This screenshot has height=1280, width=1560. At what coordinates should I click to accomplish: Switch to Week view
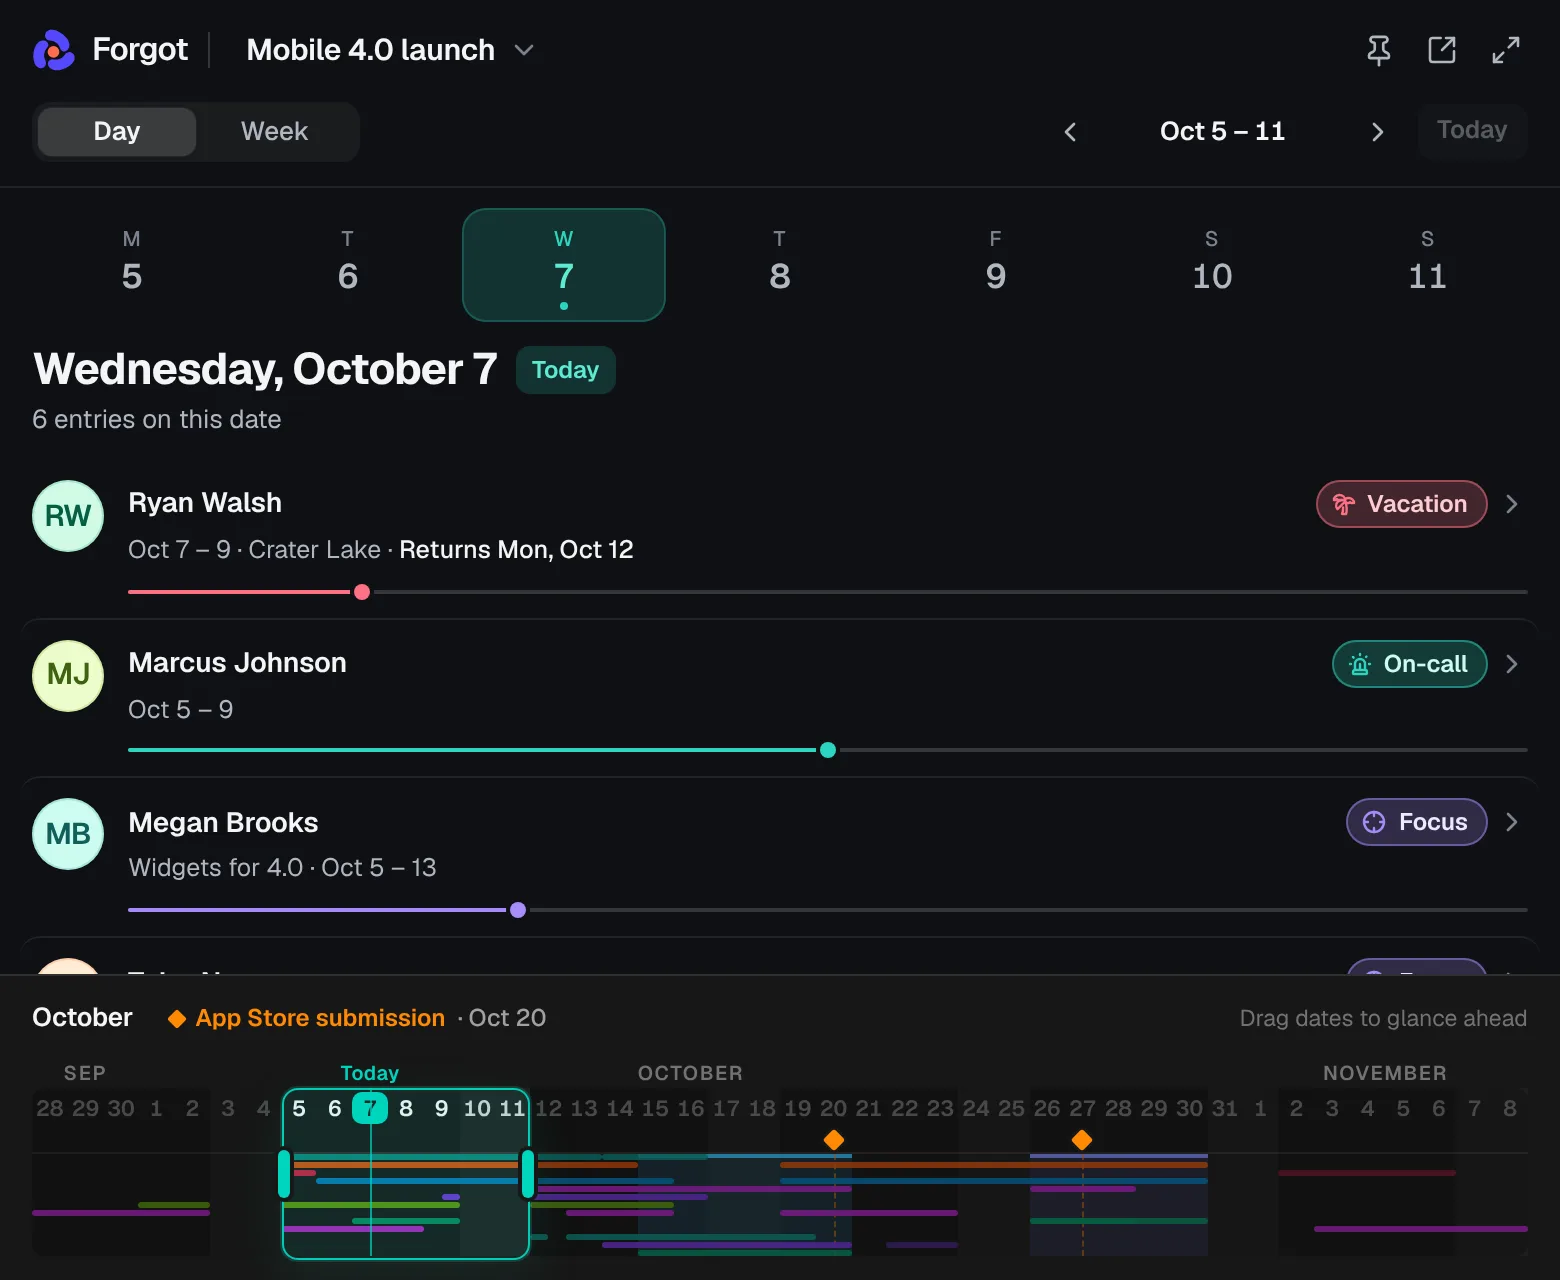click(x=275, y=132)
